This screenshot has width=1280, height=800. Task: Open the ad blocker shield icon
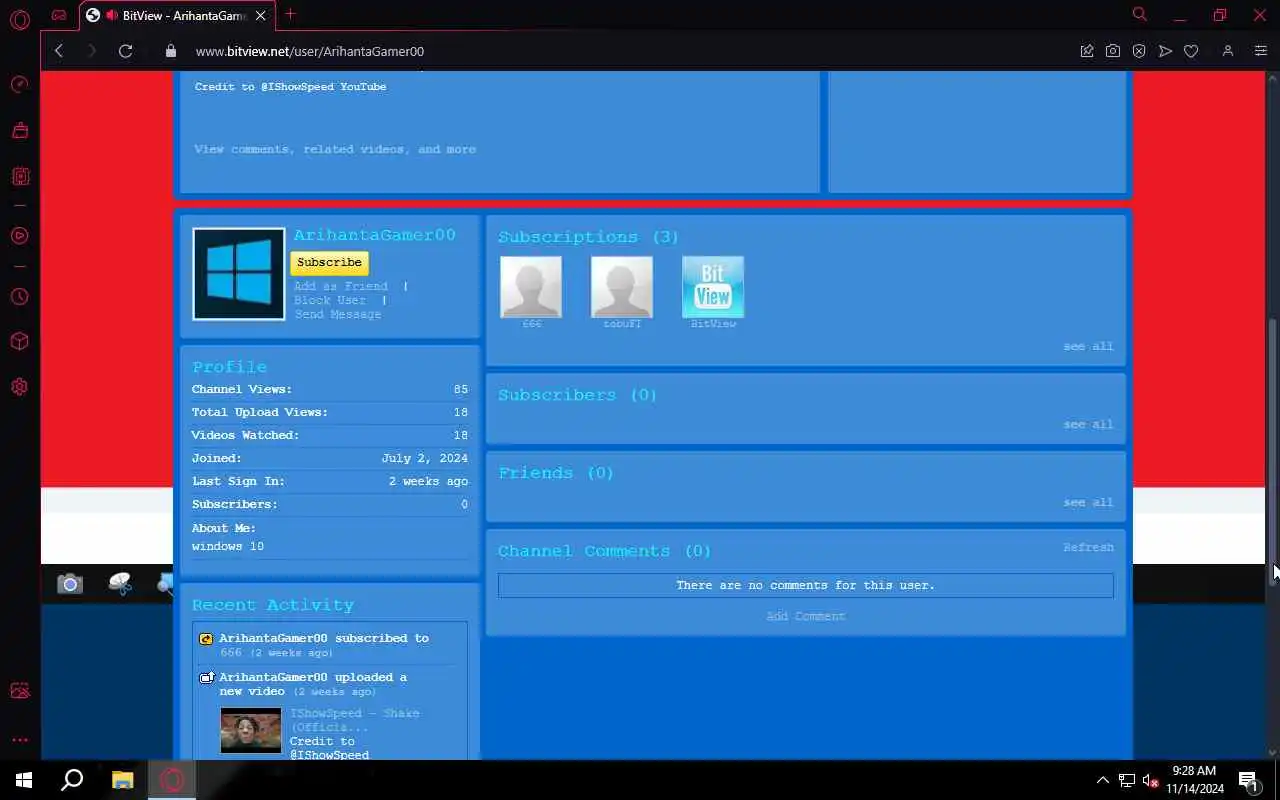pyautogui.click(x=1139, y=51)
